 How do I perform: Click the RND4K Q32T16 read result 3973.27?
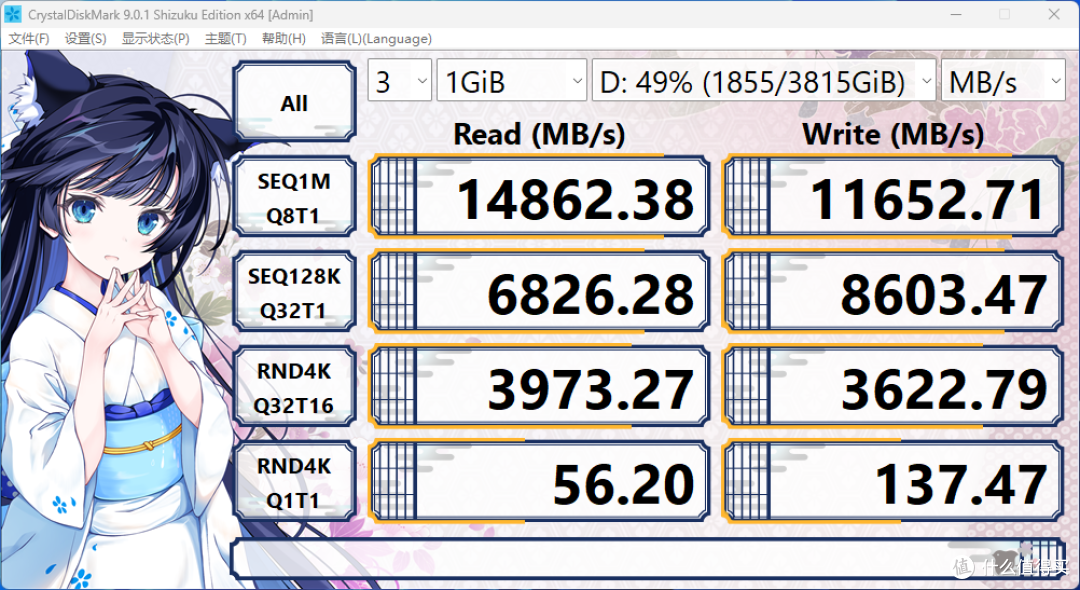(540, 388)
